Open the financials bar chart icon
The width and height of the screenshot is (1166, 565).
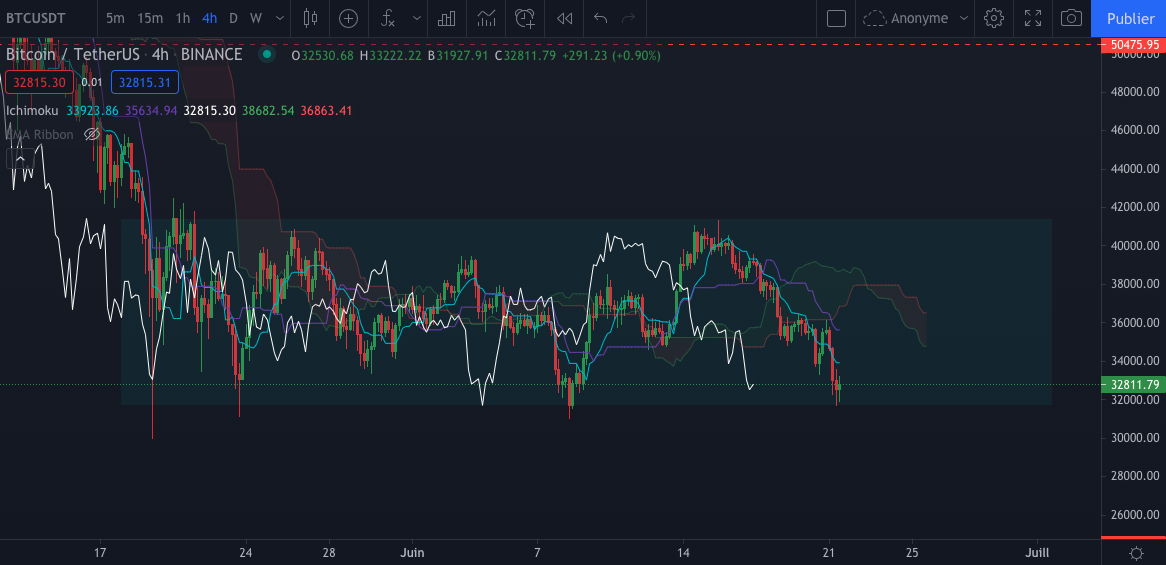[x=446, y=18]
